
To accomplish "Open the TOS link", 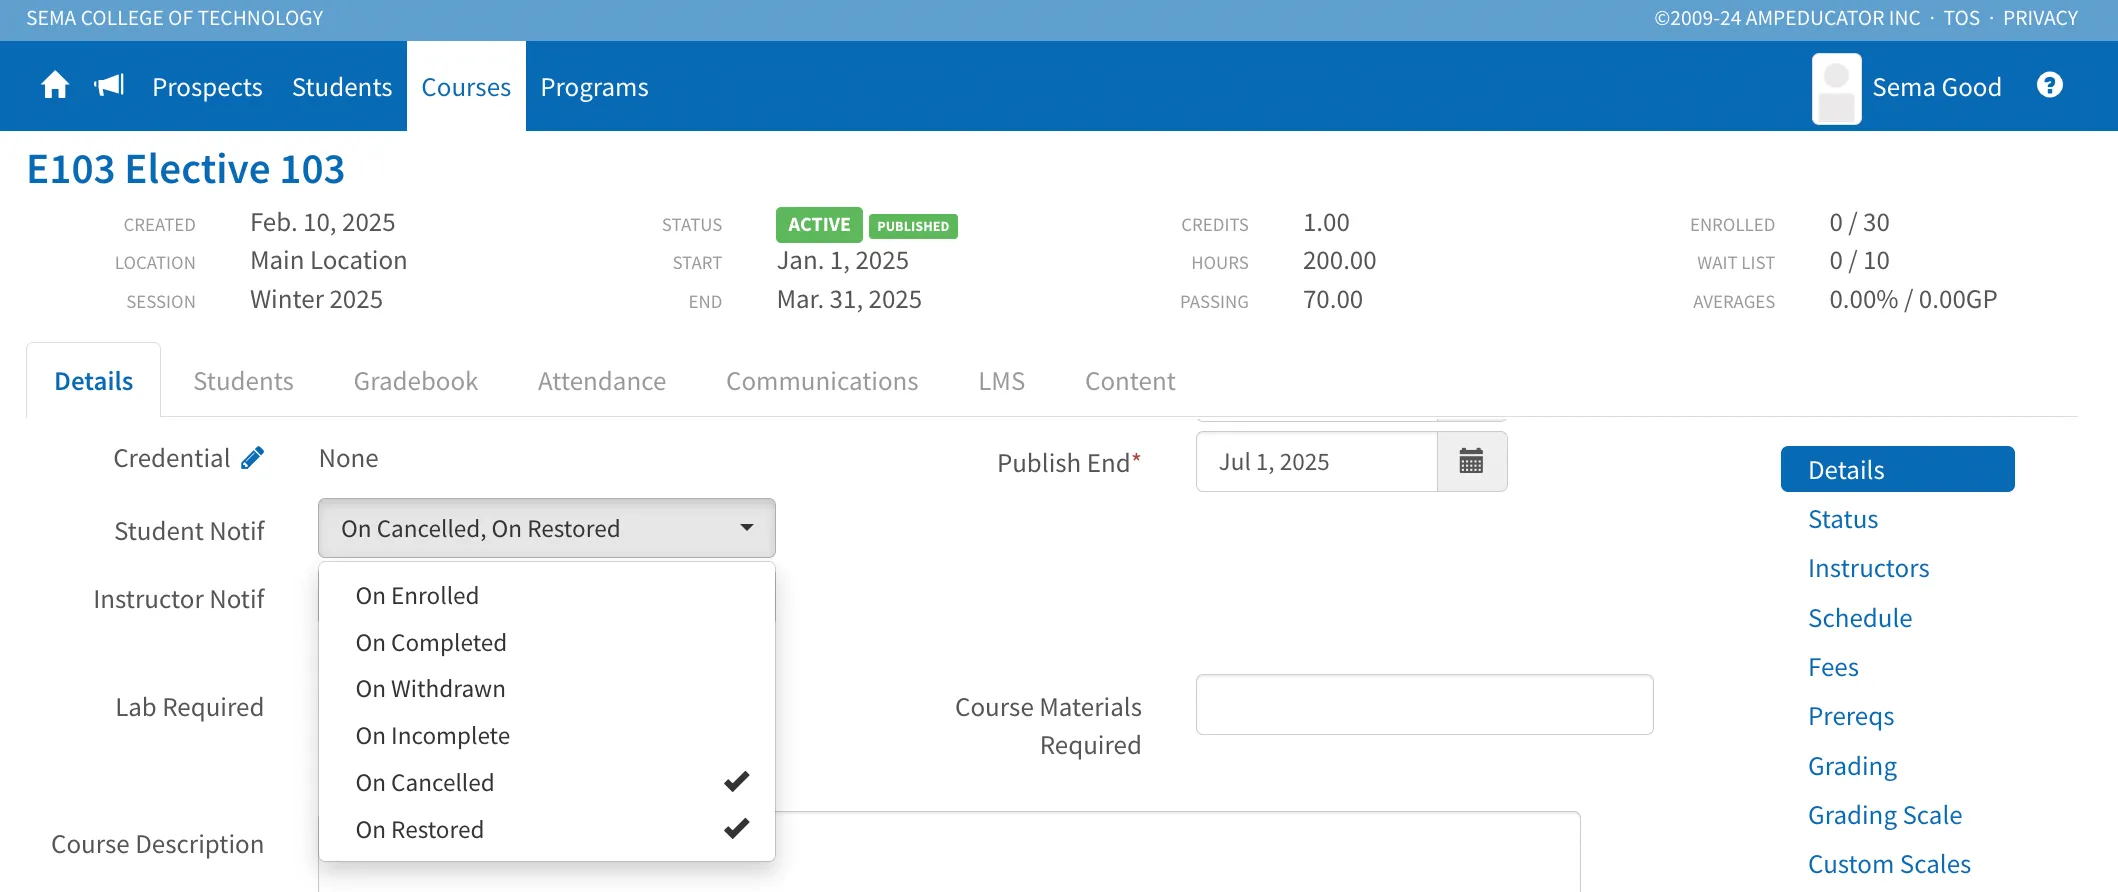I will 1961,18.
